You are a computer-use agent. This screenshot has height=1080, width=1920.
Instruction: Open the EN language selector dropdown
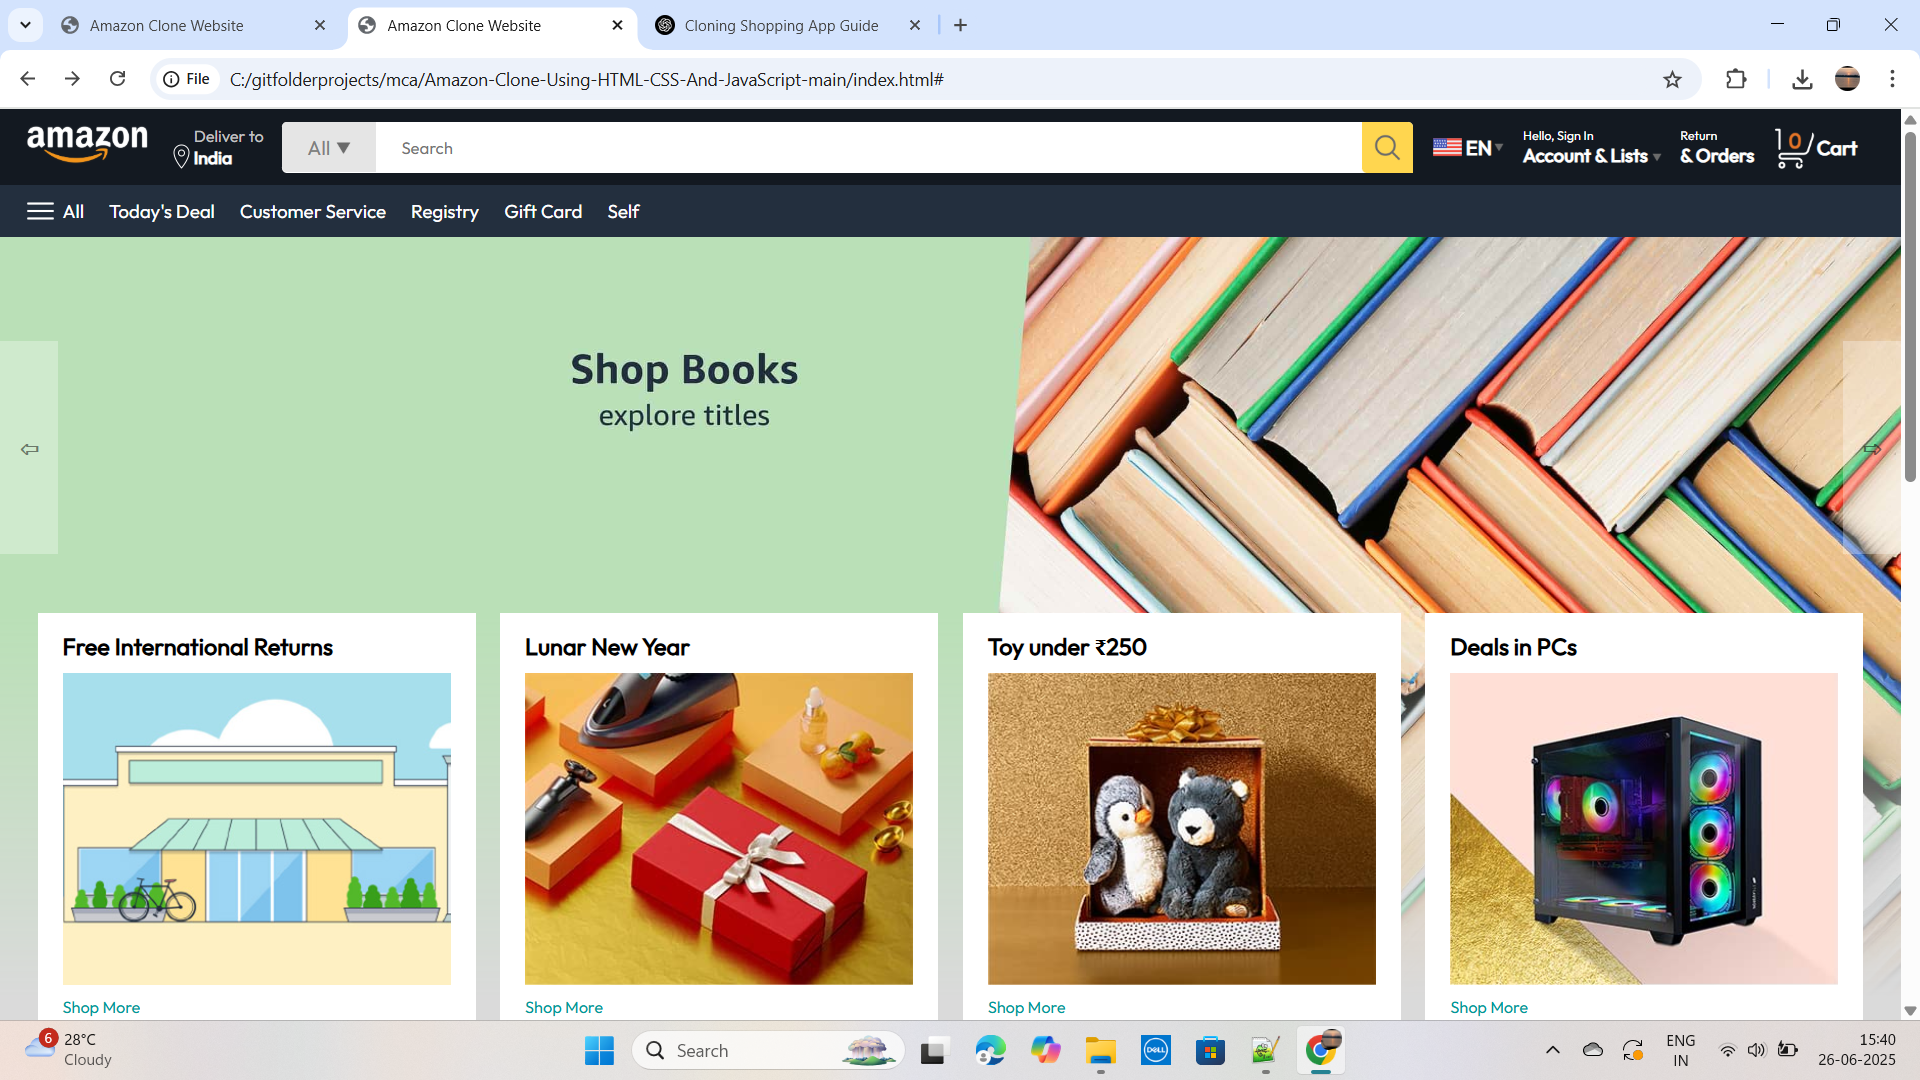[x=1467, y=148]
